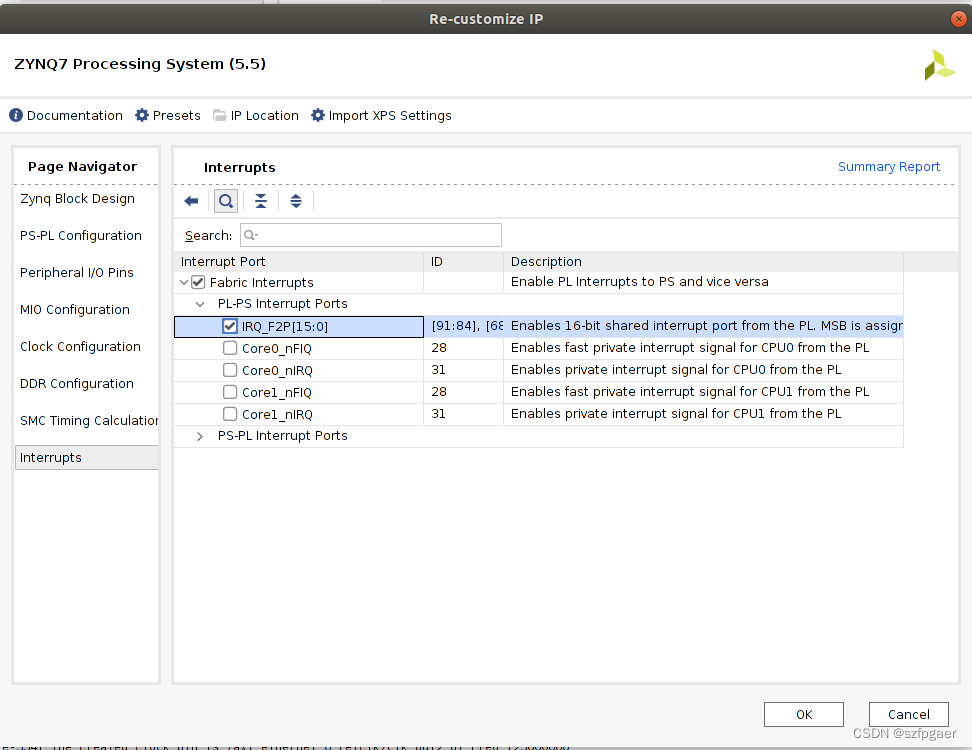Click the expand all toolbar icon
Image resolution: width=972 pixels, height=750 pixels.
click(x=296, y=201)
